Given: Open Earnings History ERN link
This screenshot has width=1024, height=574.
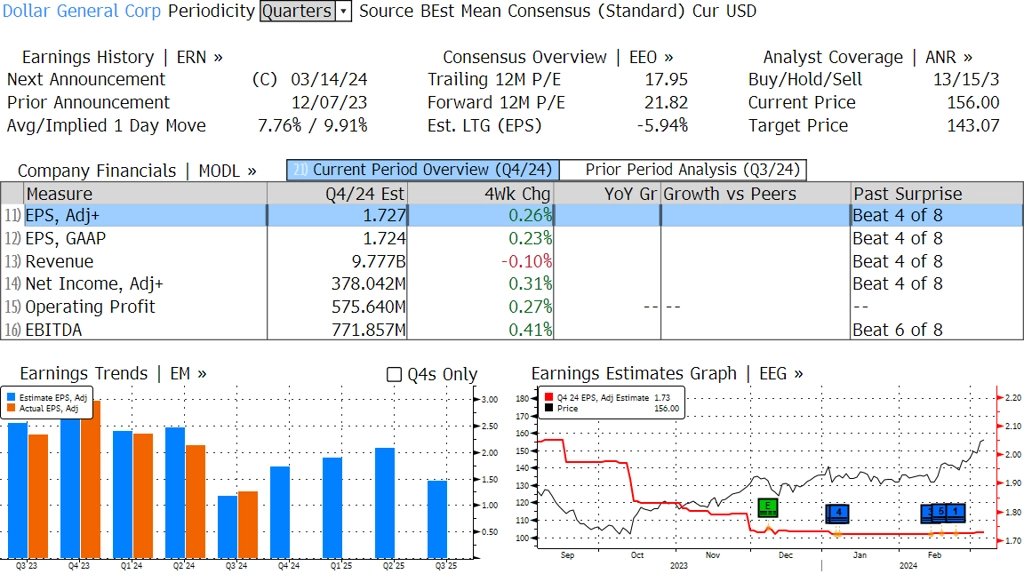Looking at the screenshot, I should (122, 57).
